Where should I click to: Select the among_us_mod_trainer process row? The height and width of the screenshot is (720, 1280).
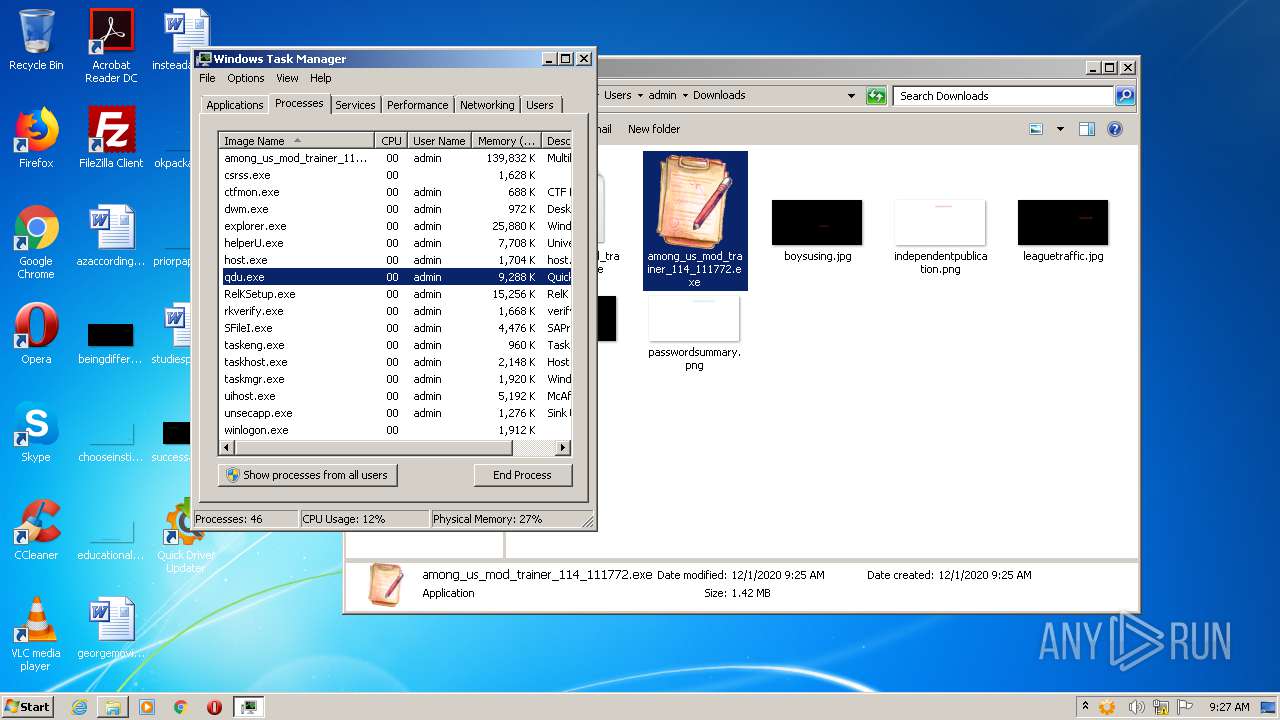pos(396,158)
